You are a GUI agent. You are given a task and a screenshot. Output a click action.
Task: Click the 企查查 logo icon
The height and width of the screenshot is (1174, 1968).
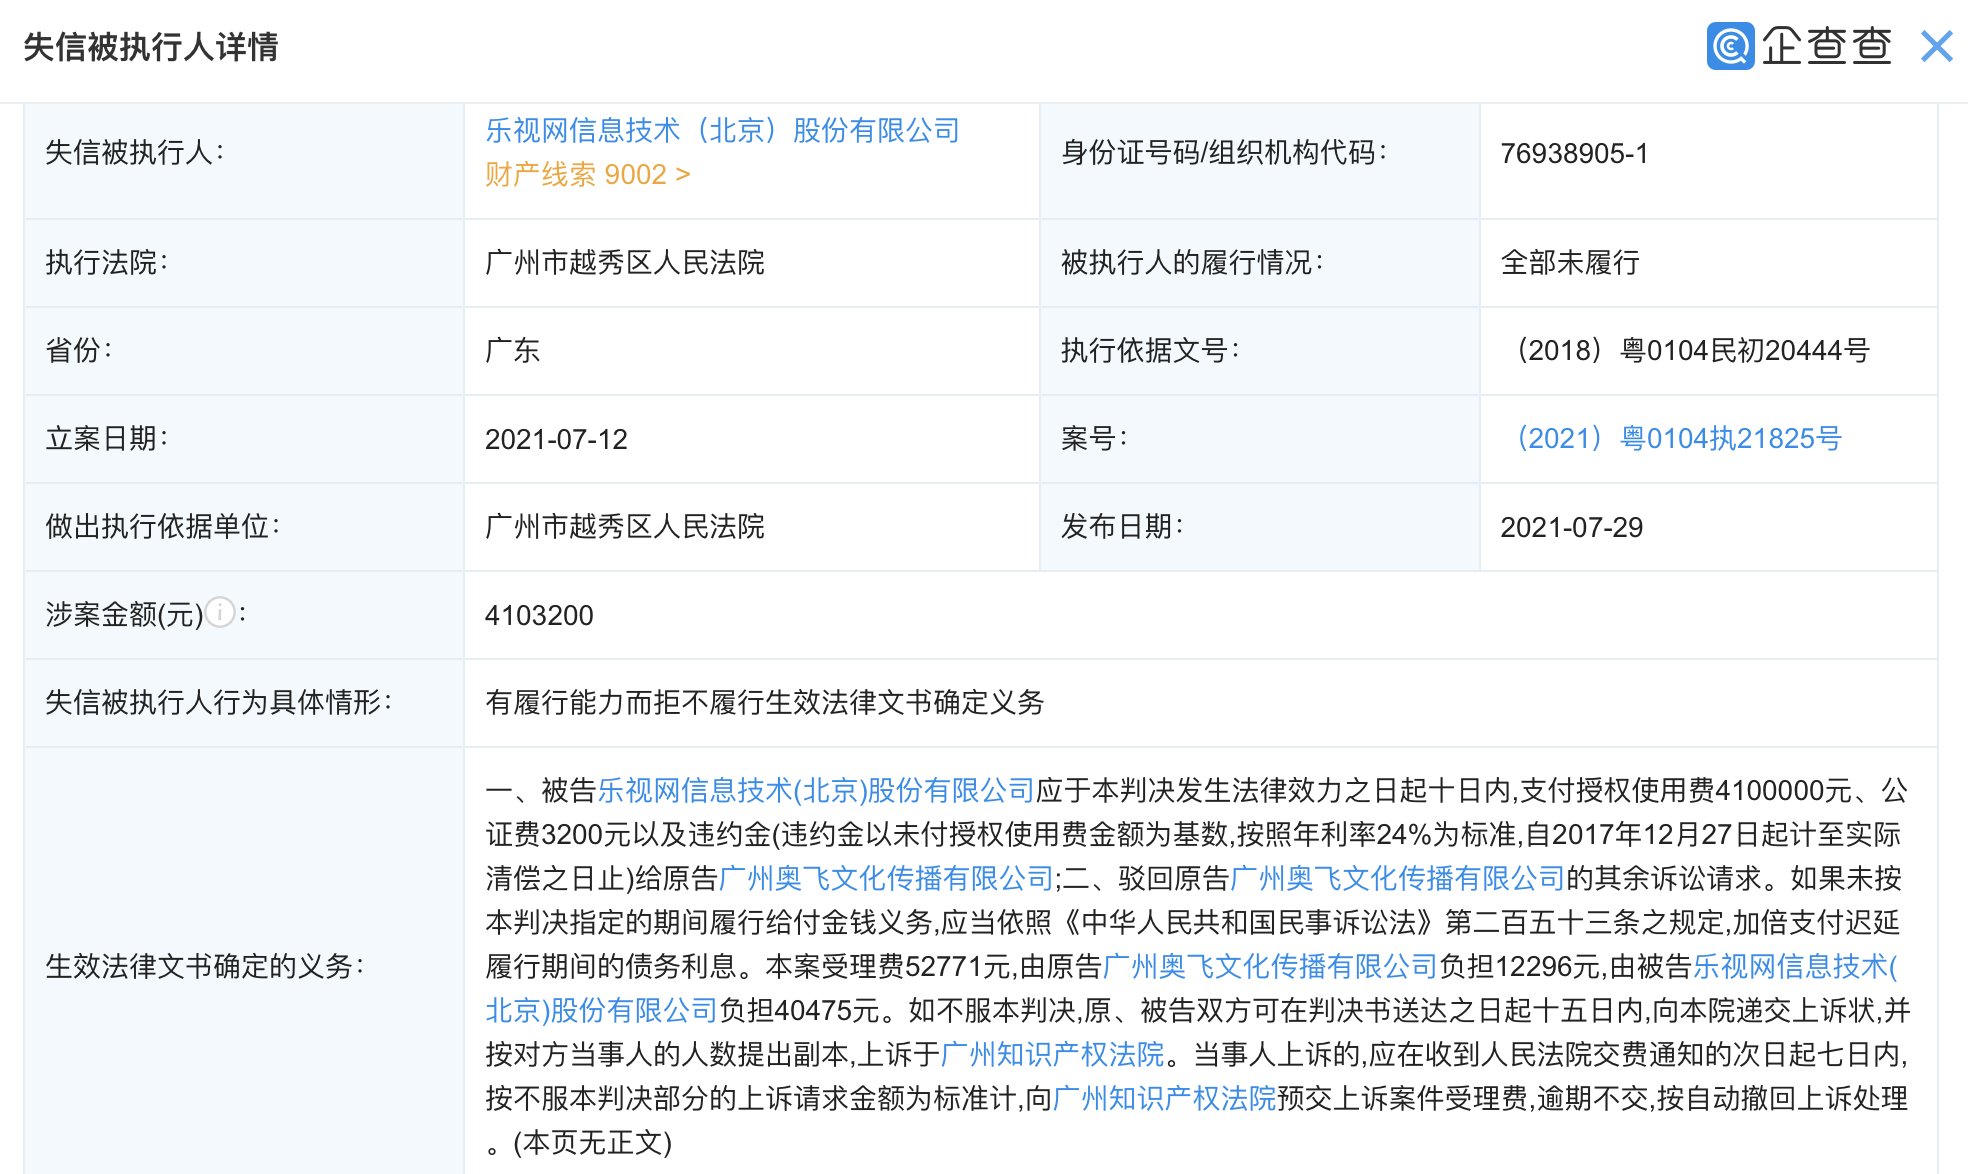coord(1730,46)
